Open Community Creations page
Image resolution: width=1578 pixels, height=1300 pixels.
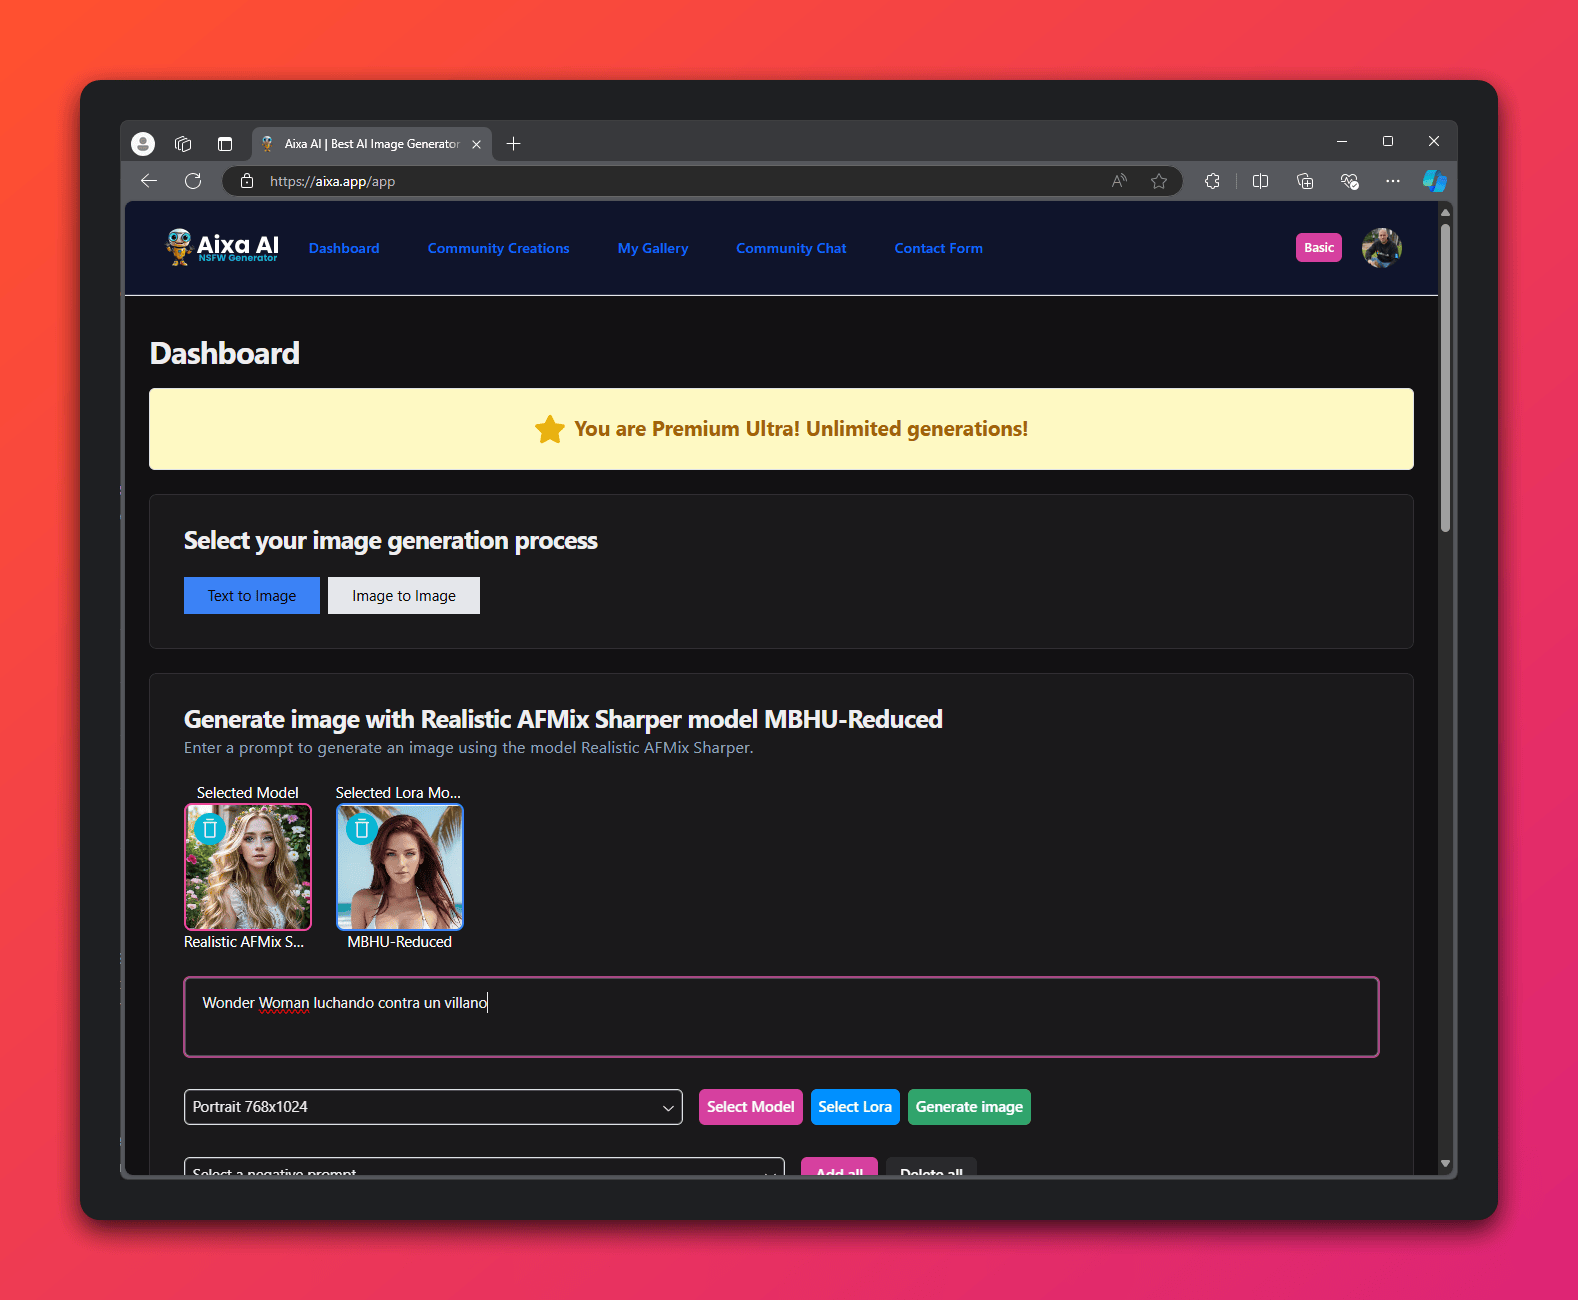[498, 248]
